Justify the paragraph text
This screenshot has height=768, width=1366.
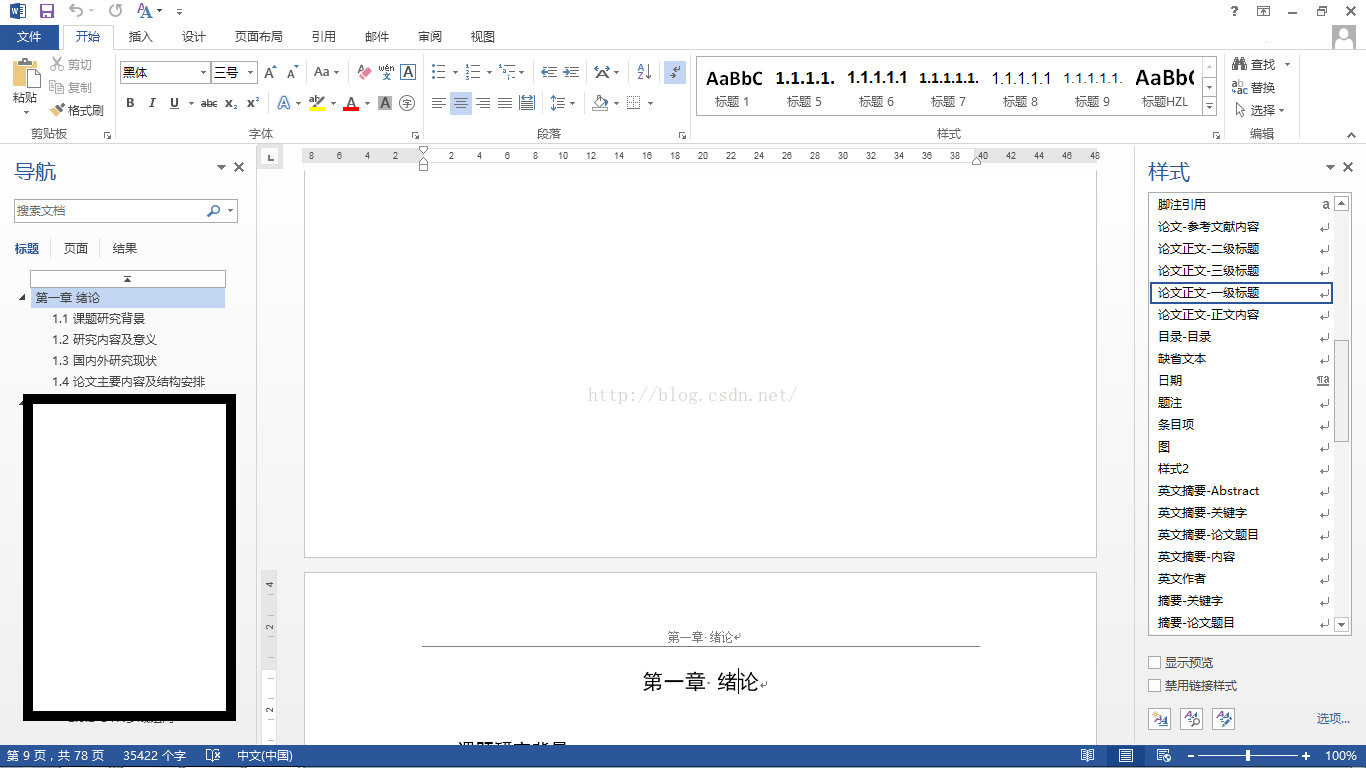pos(505,103)
